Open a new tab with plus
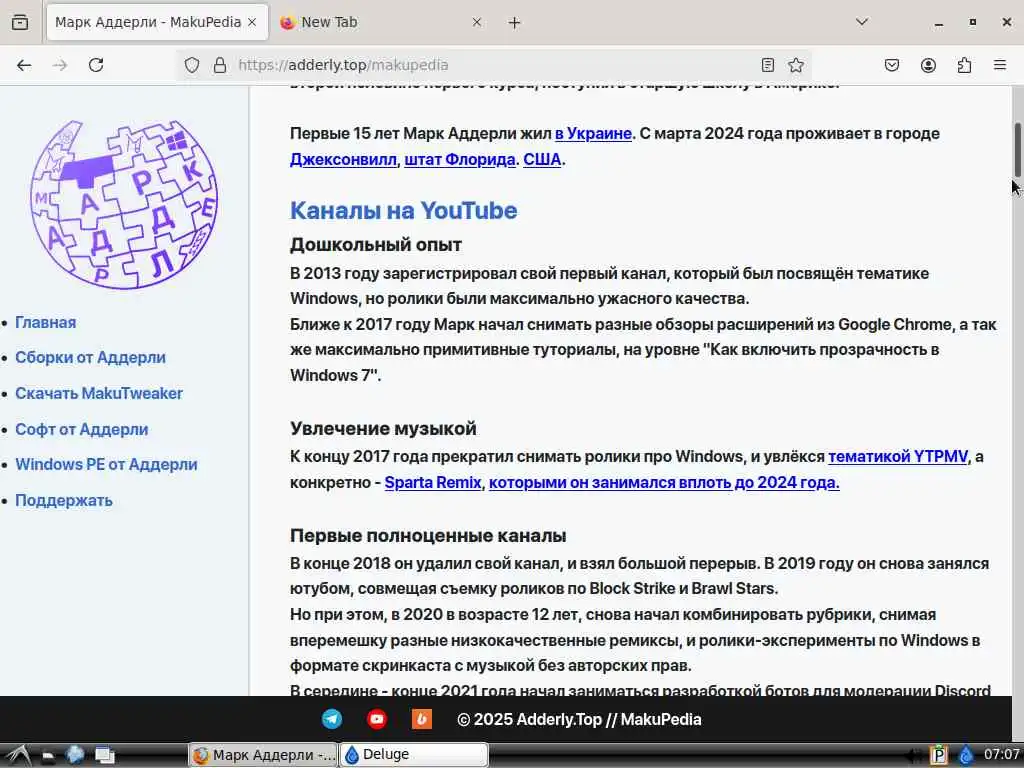 [x=515, y=22]
